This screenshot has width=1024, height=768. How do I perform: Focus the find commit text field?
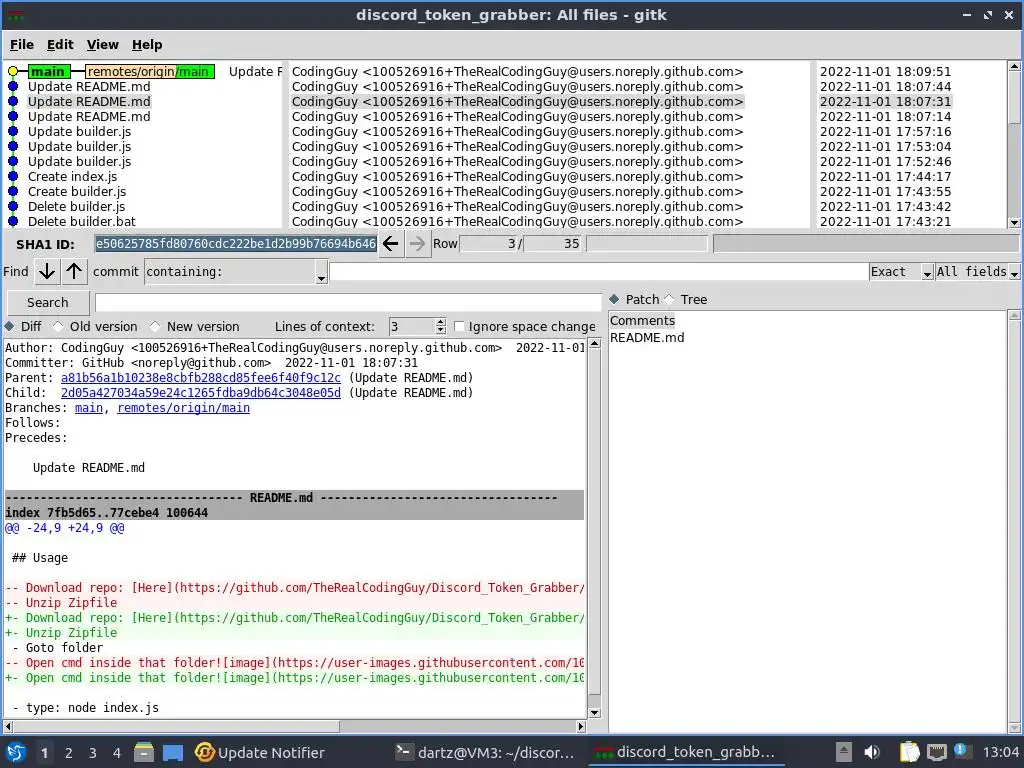click(x=599, y=272)
